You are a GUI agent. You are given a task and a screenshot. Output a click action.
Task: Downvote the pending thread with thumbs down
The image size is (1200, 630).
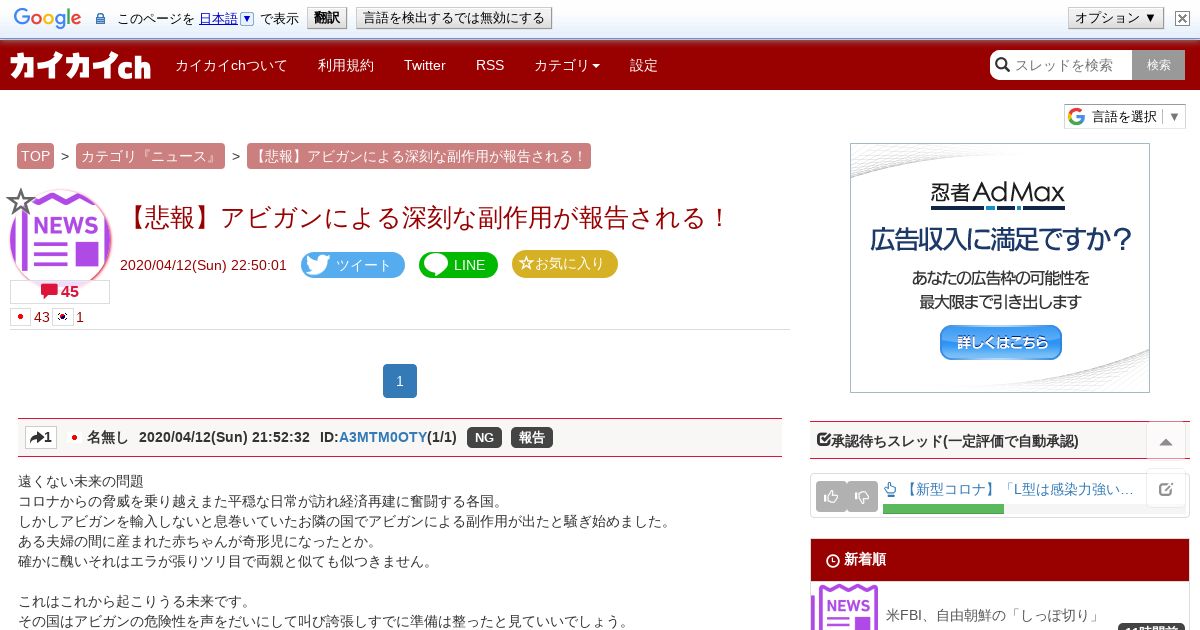point(862,496)
